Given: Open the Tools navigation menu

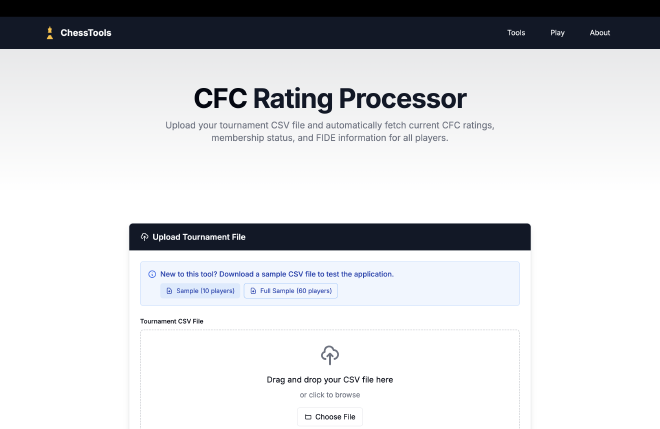Looking at the screenshot, I should (516, 33).
